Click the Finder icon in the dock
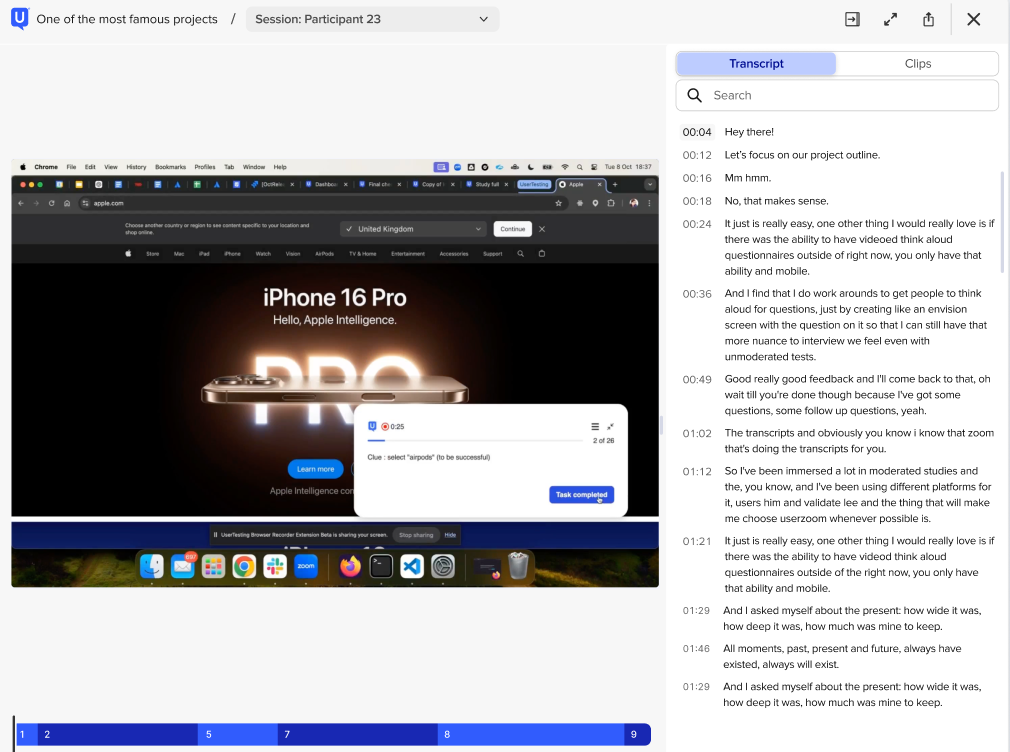This screenshot has width=1010, height=752. pos(152,566)
